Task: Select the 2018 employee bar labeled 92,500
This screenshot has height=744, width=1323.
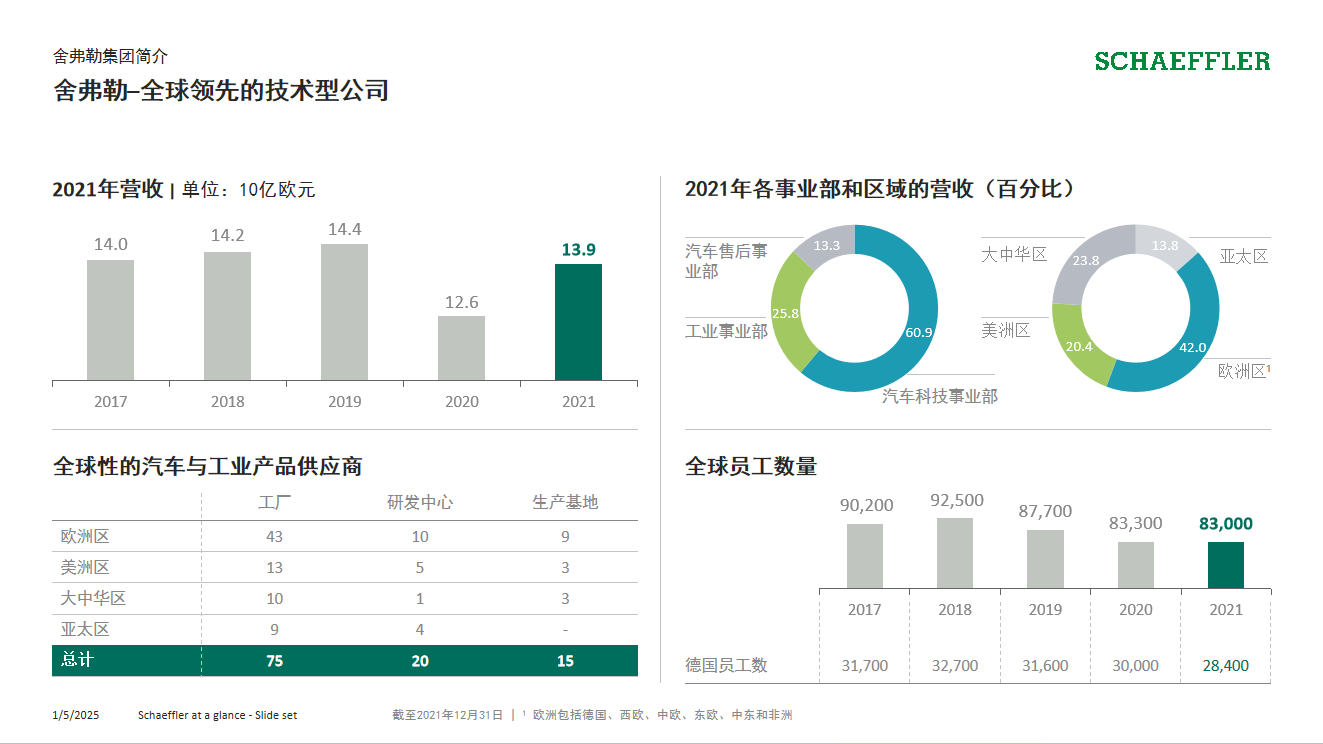Action: (955, 553)
